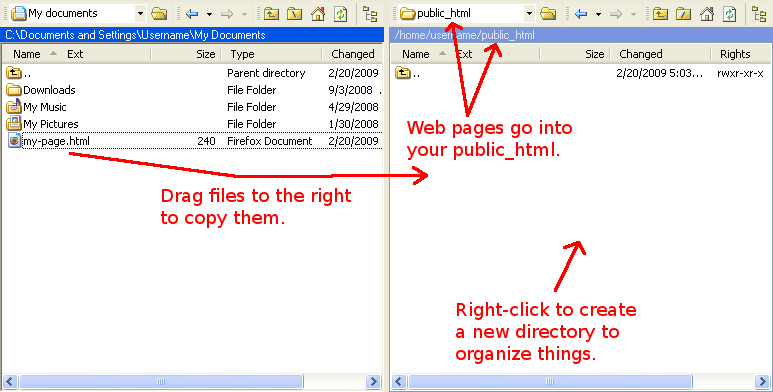Click open directory icon in remote toolbar

tap(548, 13)
